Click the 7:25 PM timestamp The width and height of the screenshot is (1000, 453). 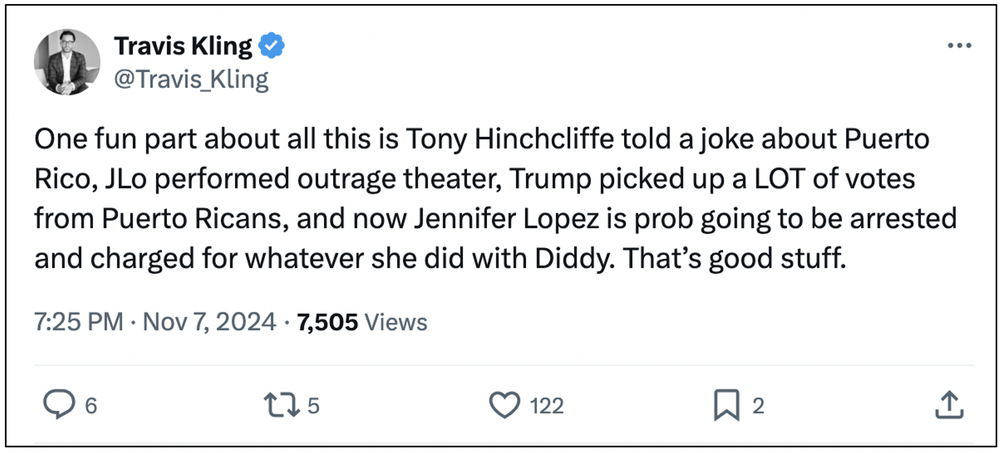[x=78, y=322]
